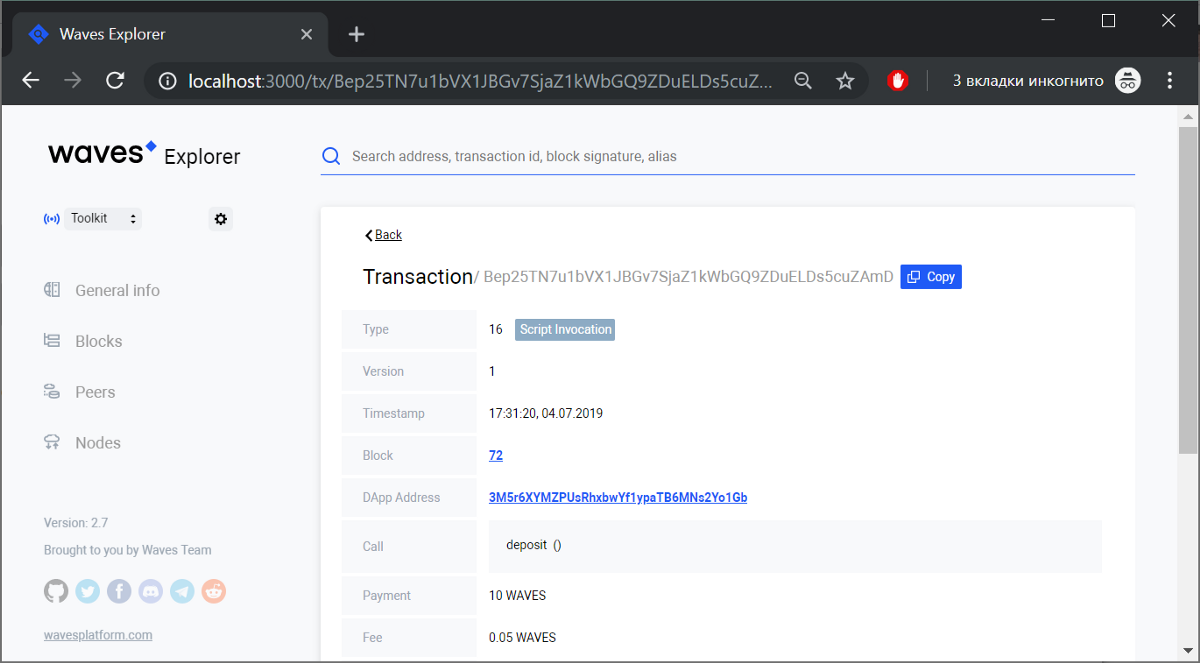The image size is (1200, 663).
Task: Follow the DApp address link
Action: click(617, 497)
